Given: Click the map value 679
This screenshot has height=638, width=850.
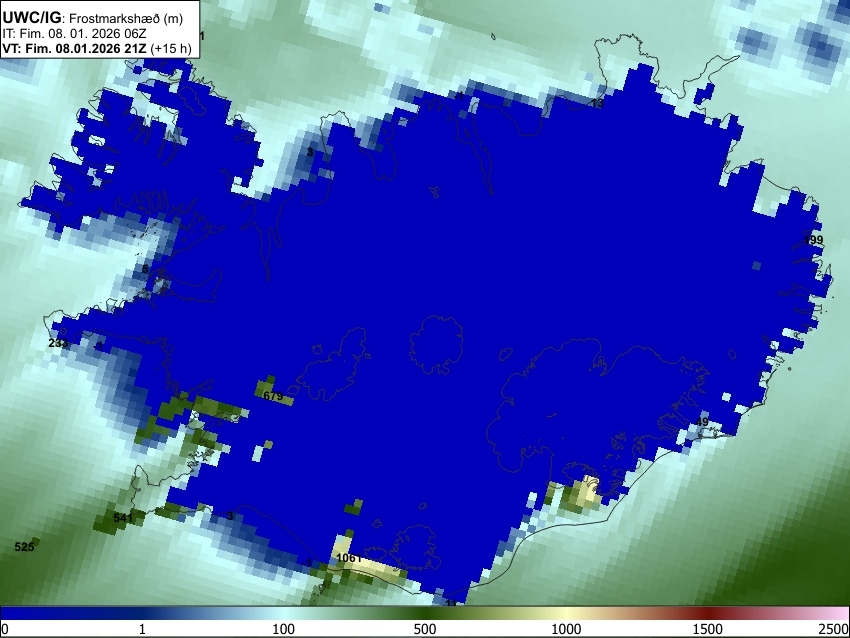Looking at the screenshot, I should click(273, 396).
